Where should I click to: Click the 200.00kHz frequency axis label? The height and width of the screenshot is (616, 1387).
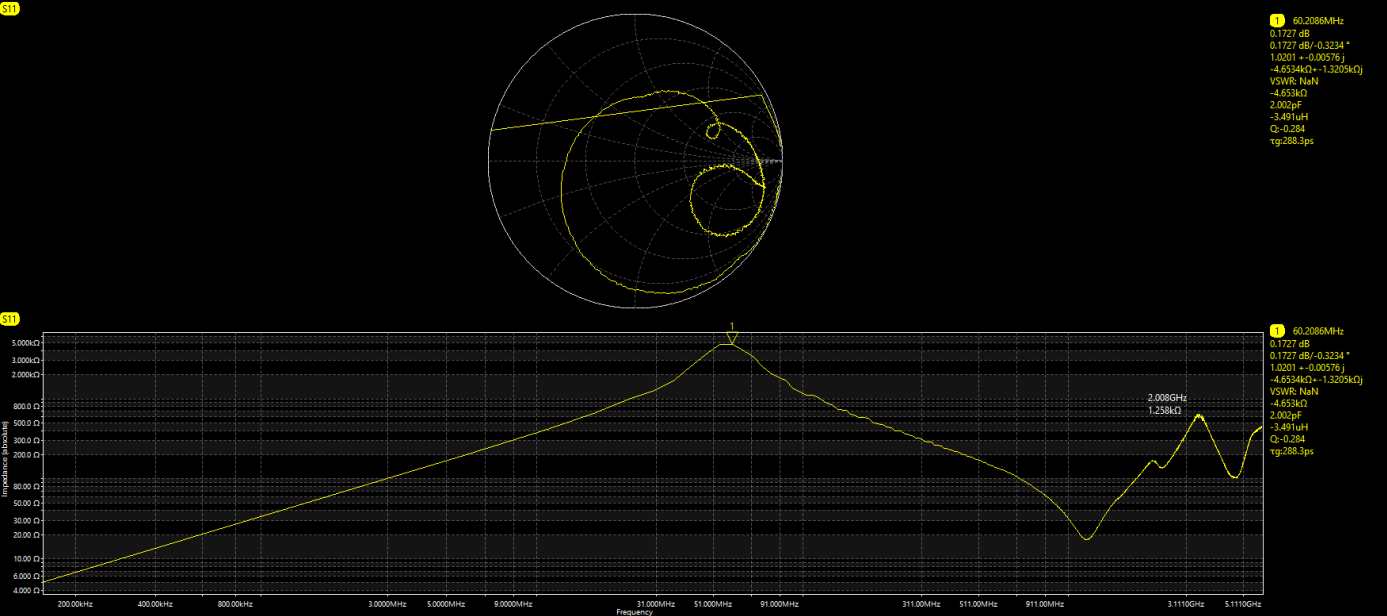tap(75, 604)
